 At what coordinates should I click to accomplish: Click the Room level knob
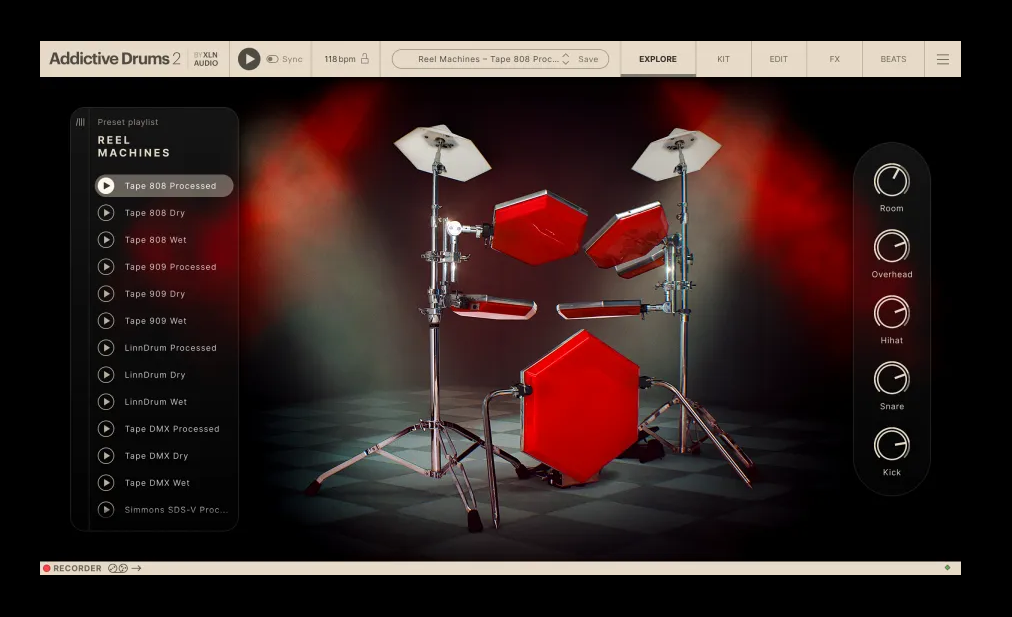tap(891, 181)
